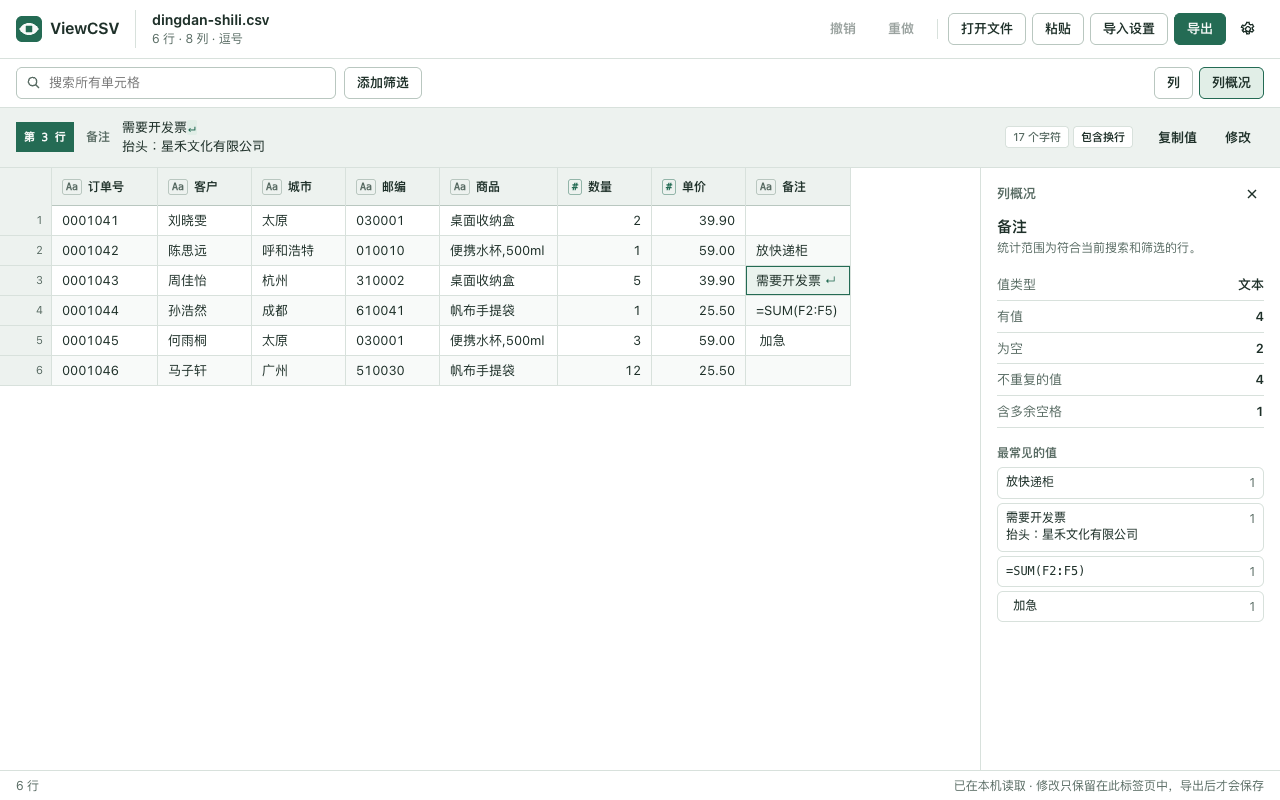Click 修改 to edit the cell
This screenshot has height=800, width=1280.
point(1238,137)
